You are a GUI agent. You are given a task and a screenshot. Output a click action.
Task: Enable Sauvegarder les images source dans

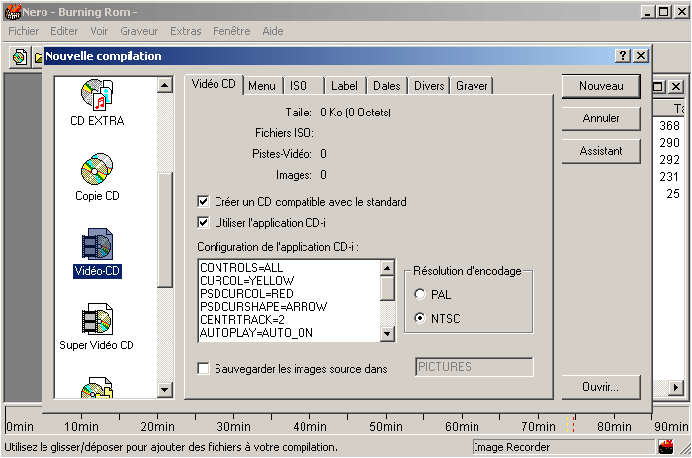[203, 368]
